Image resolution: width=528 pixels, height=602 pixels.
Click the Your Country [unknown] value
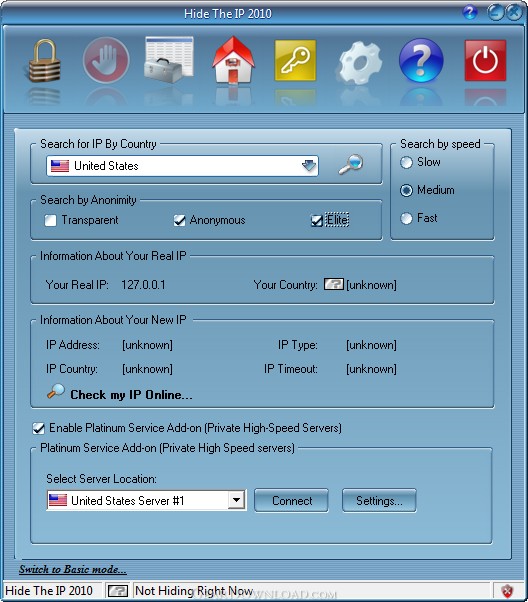point(371,285)
